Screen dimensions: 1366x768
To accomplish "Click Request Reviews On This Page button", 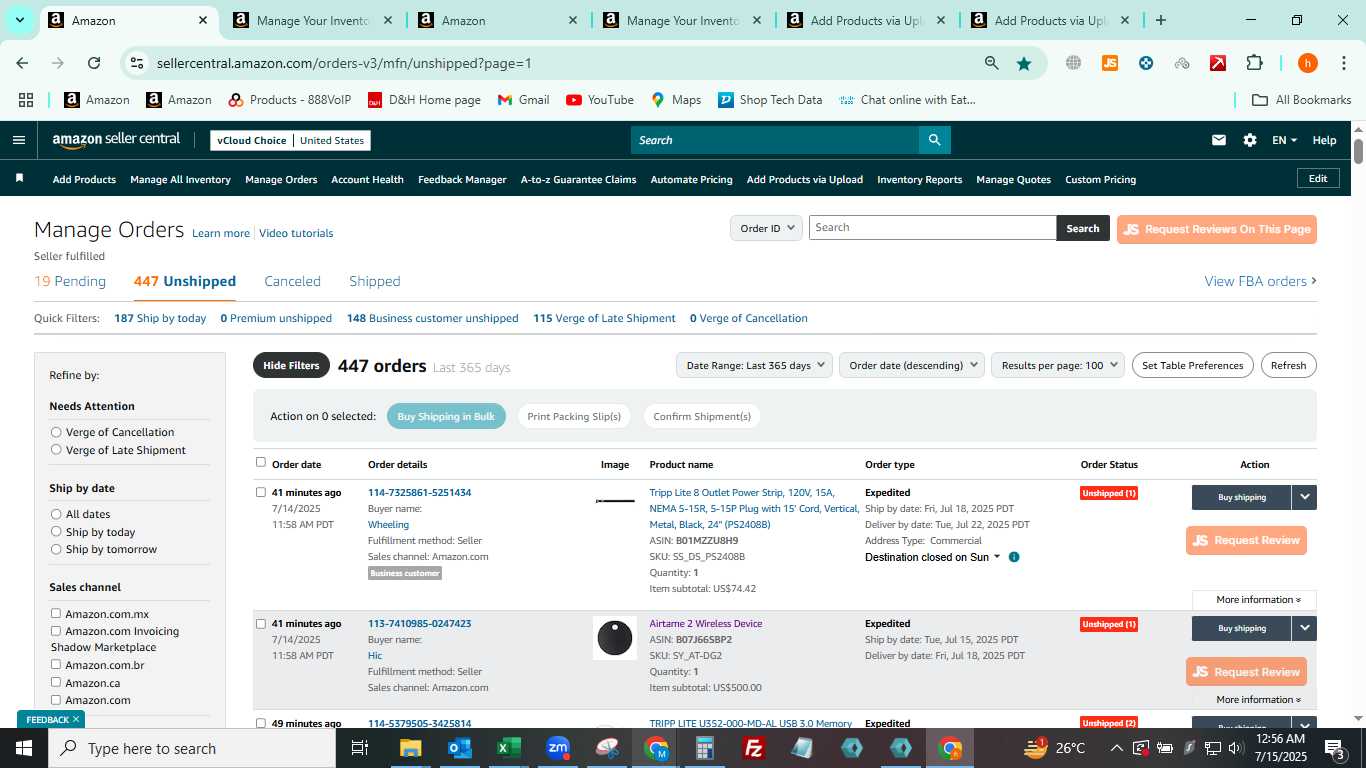I will pos(1217,229).
